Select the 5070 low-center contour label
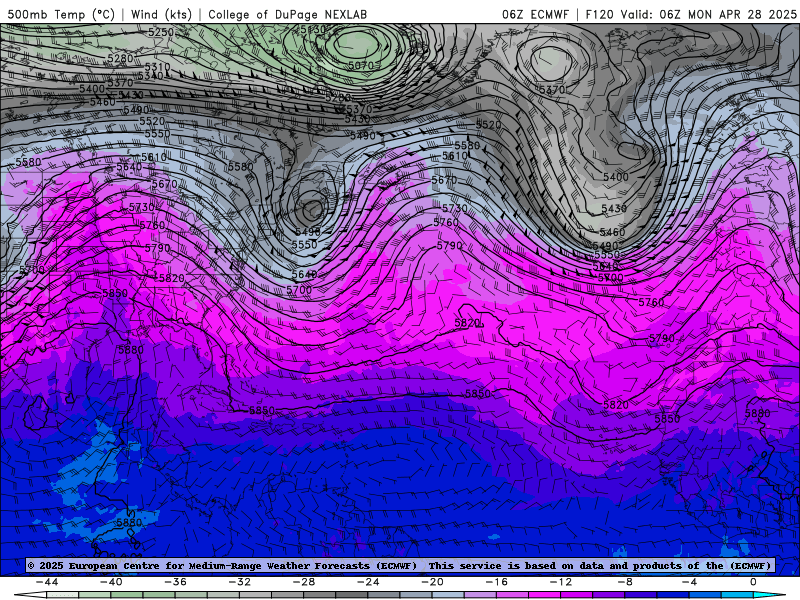This screenshot has width=800, height=600. click(361, 65)
